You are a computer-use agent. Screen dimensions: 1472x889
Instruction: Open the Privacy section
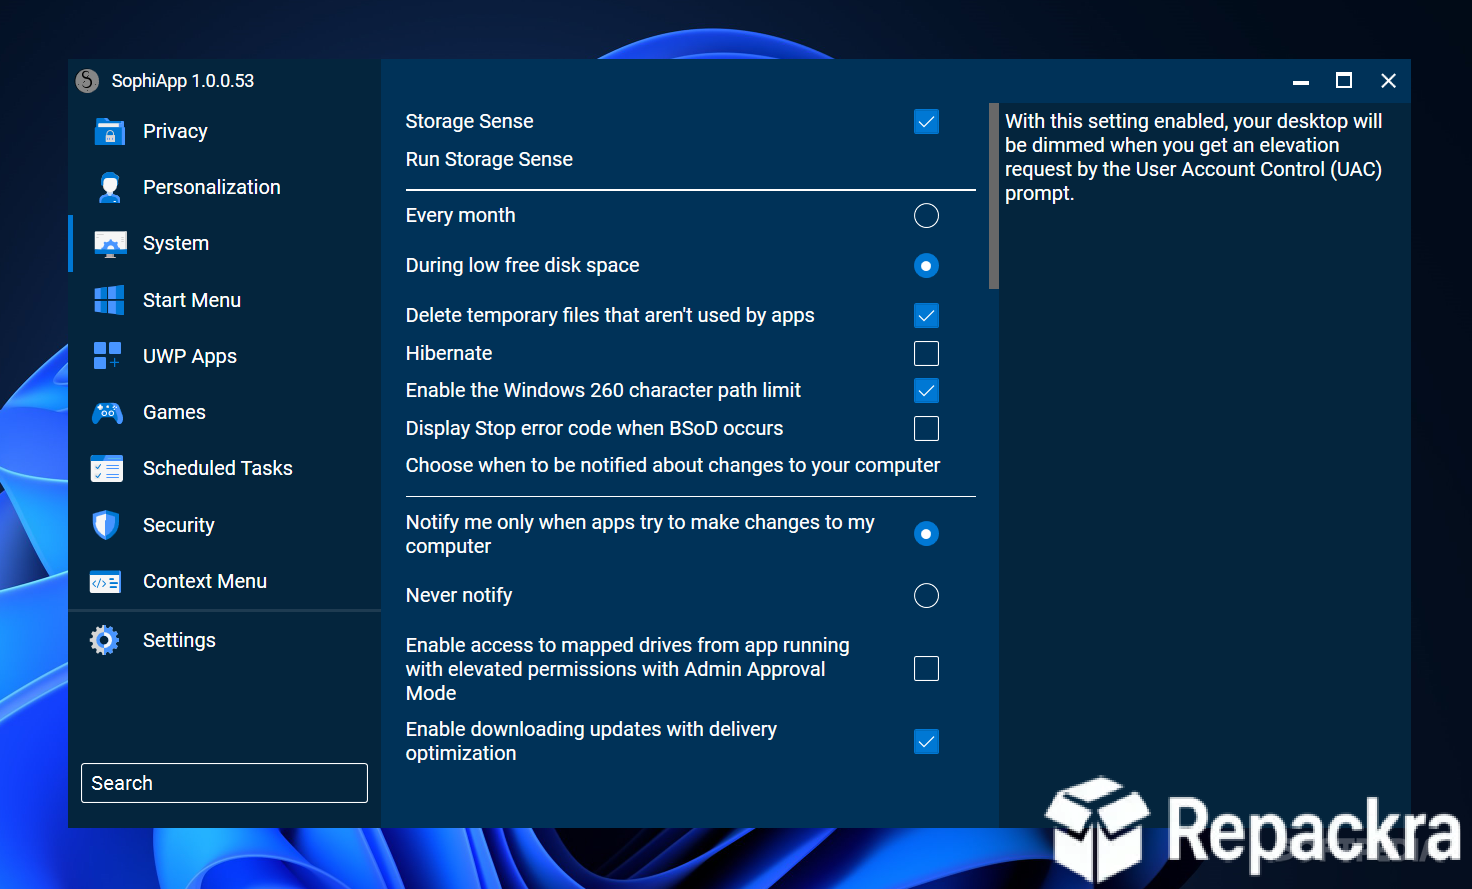[x=175, y=131]
